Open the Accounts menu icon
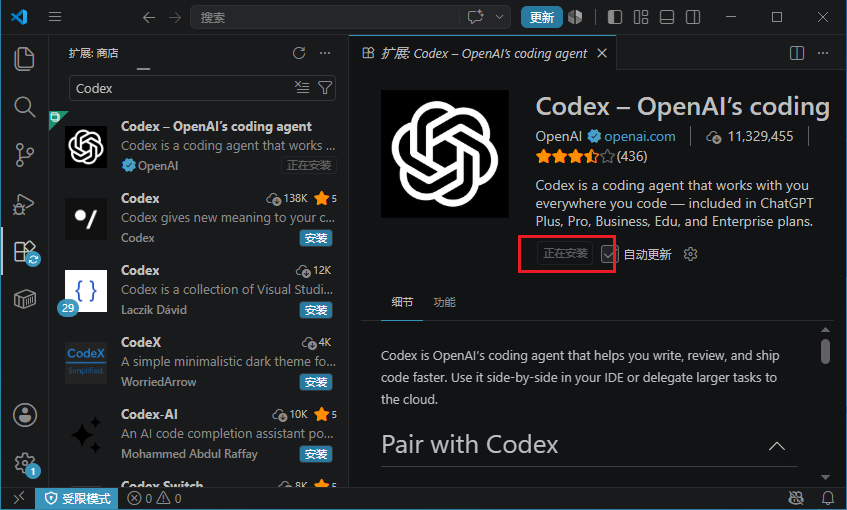This screenshot has width=847, height=510. [x=25, y=415]
